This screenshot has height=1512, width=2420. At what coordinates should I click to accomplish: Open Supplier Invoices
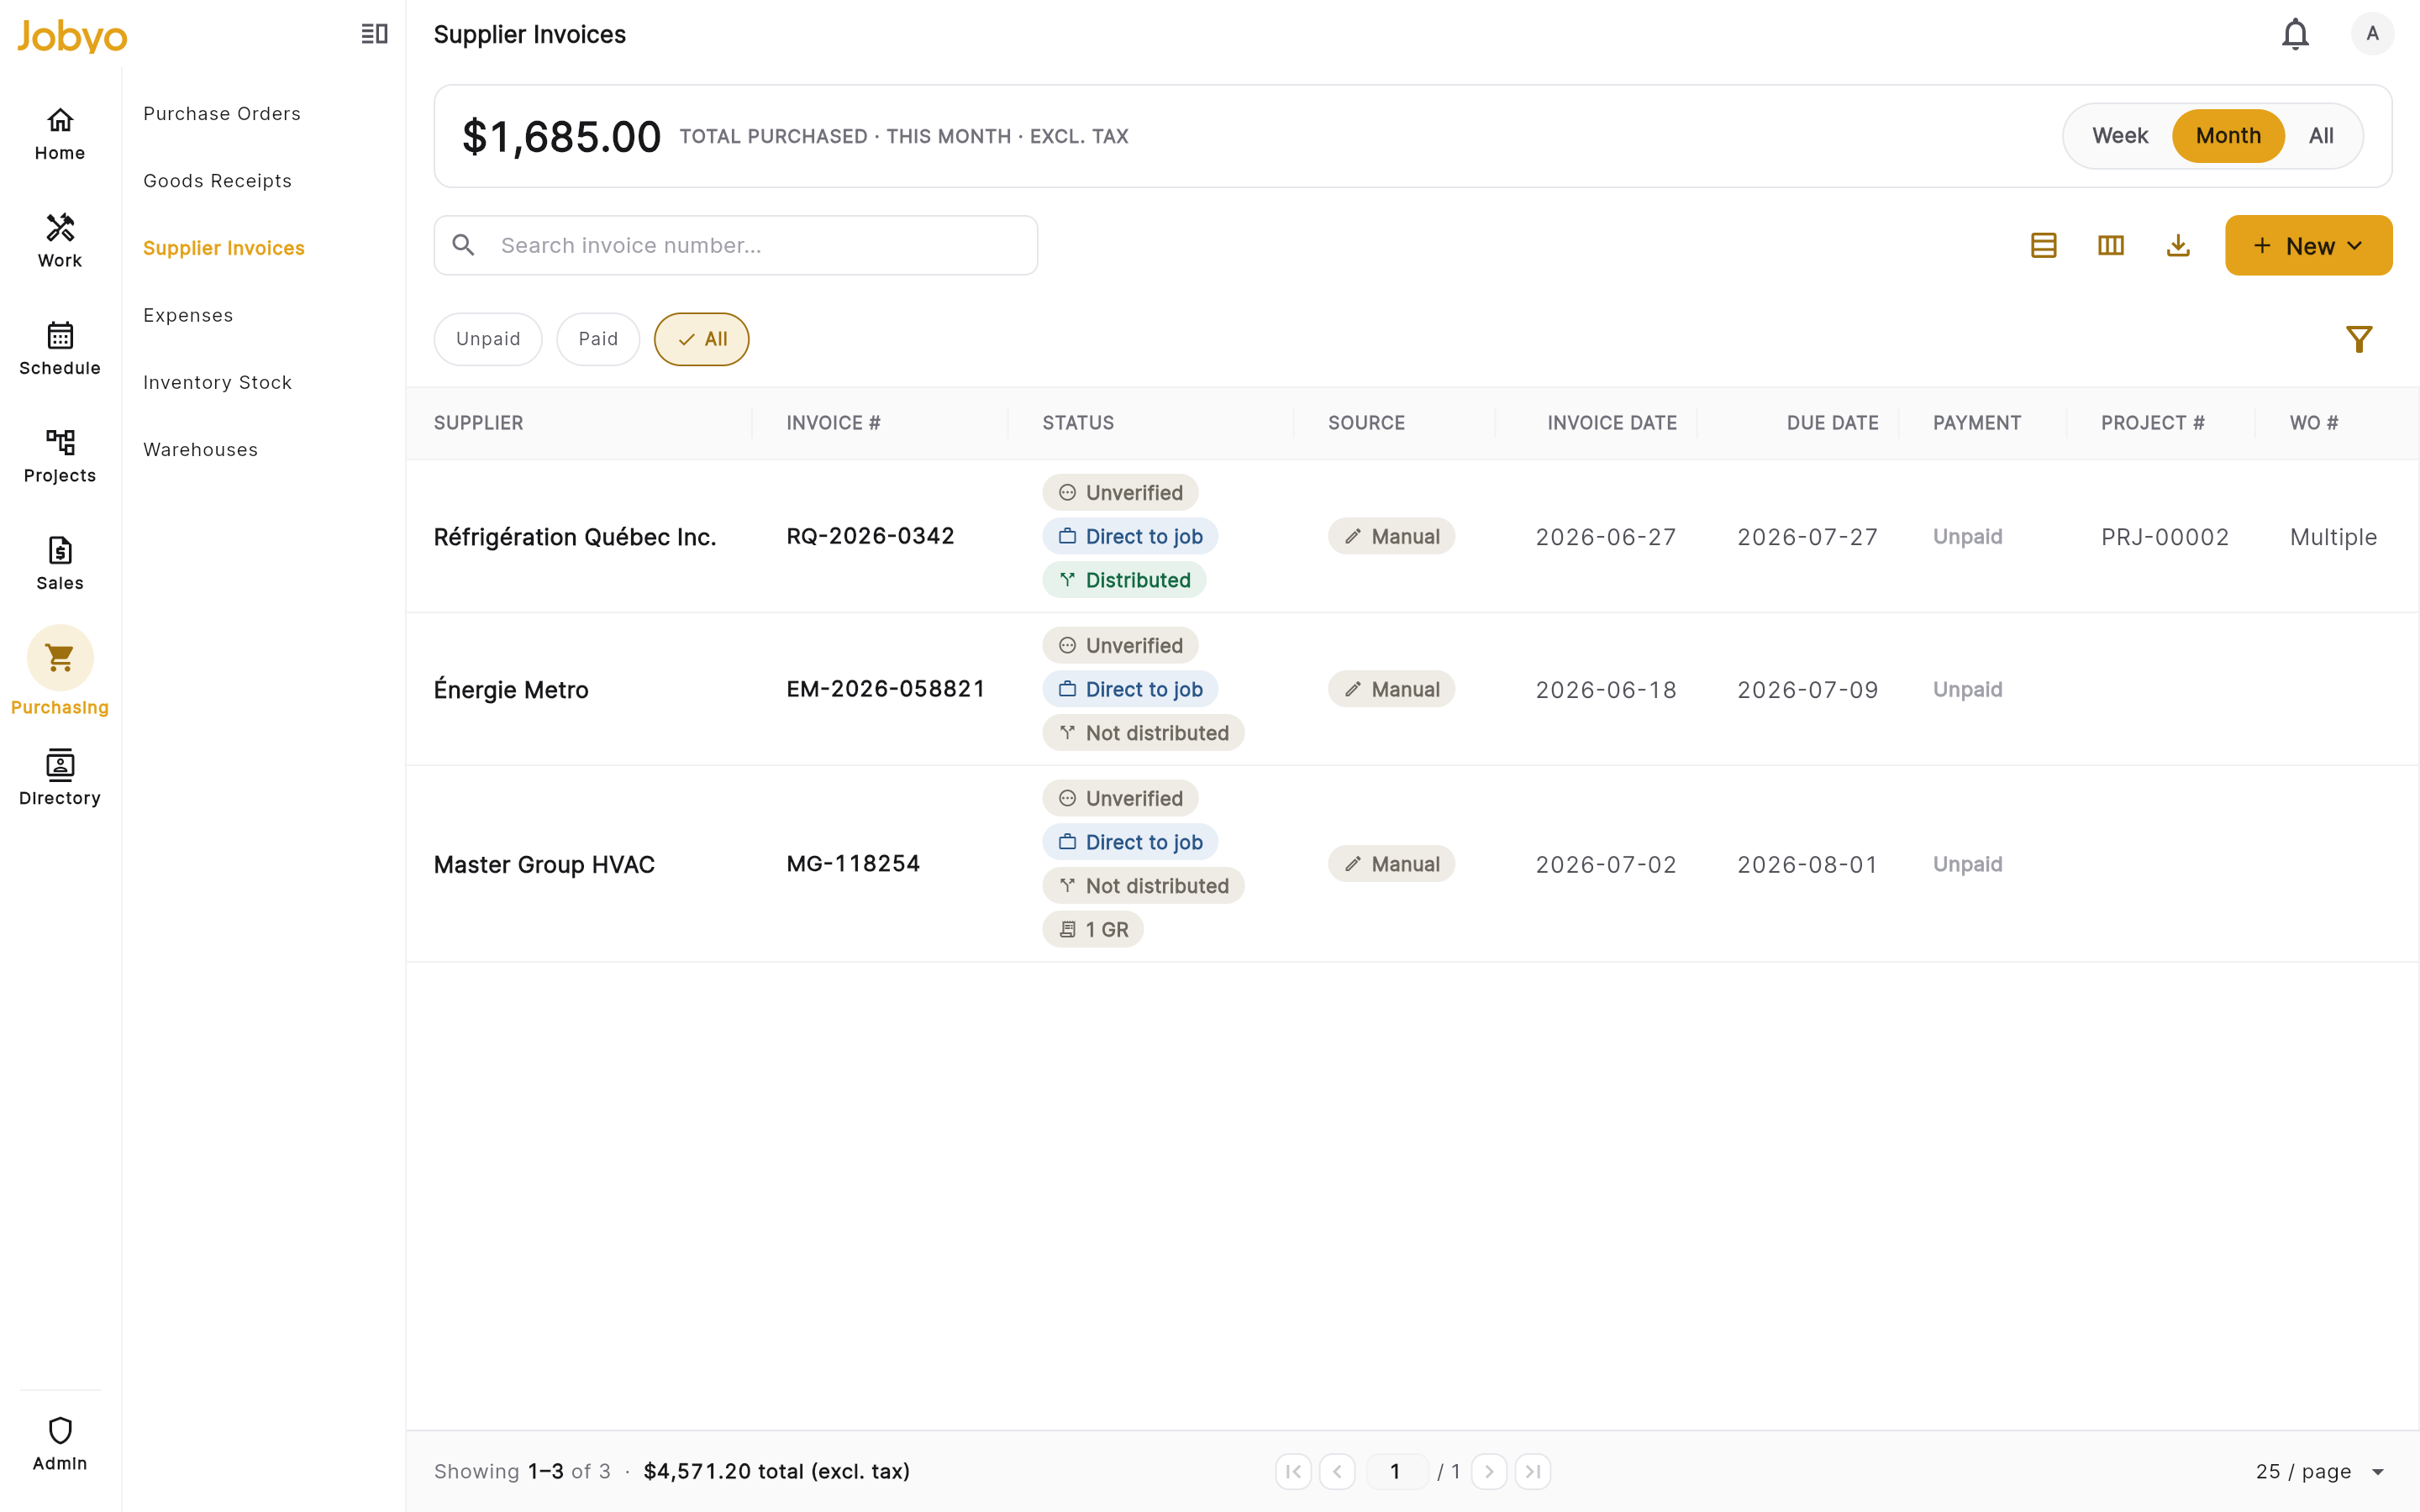(224, 248)
